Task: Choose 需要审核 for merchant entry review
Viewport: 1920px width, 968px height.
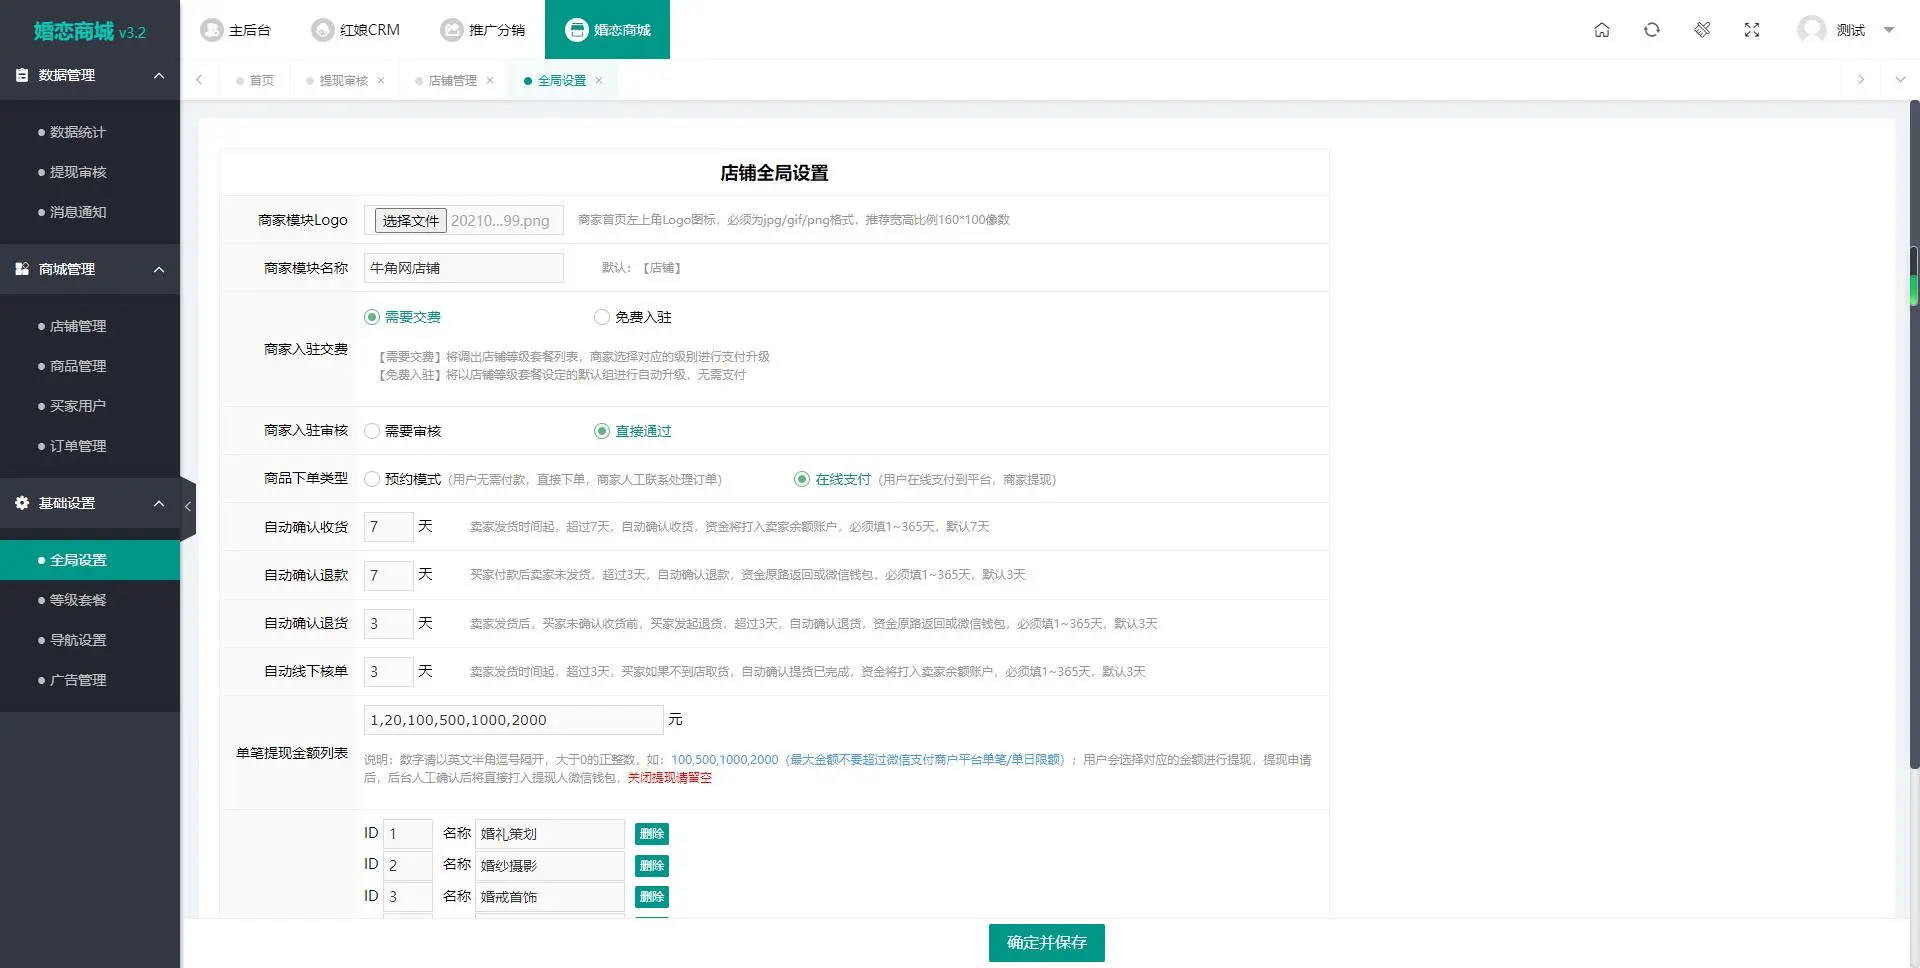Action: pyautogui.click(x=371, y=430)
